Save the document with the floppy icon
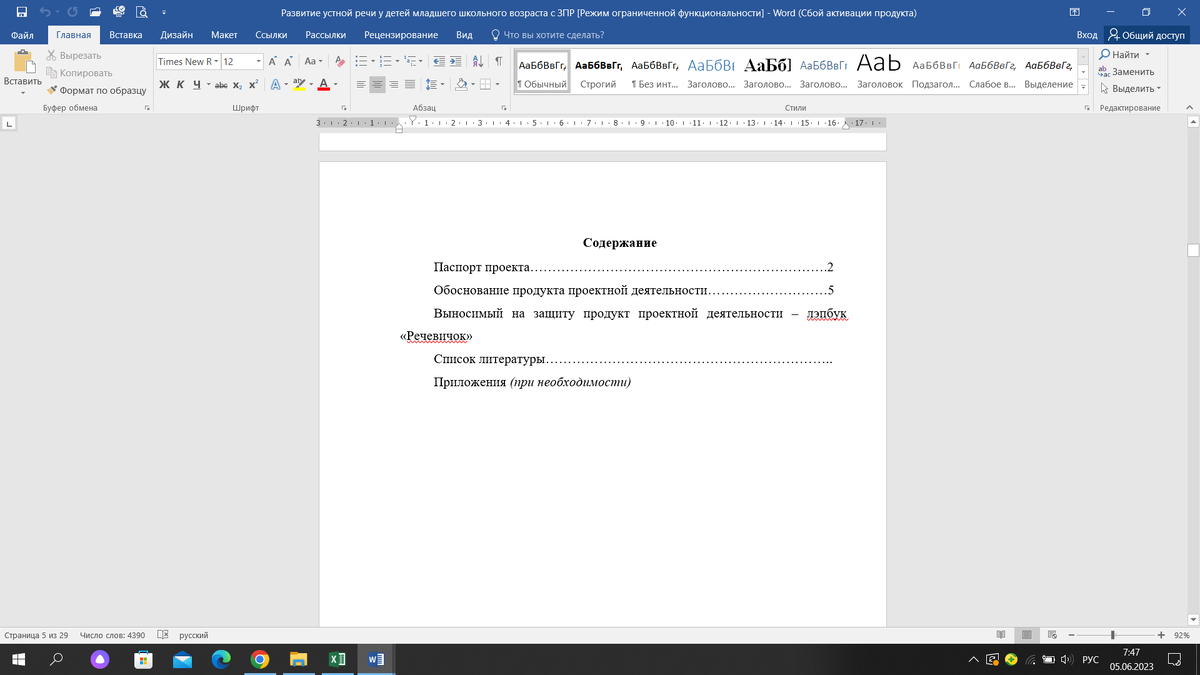1200x675 pixels. pos(21,12)
